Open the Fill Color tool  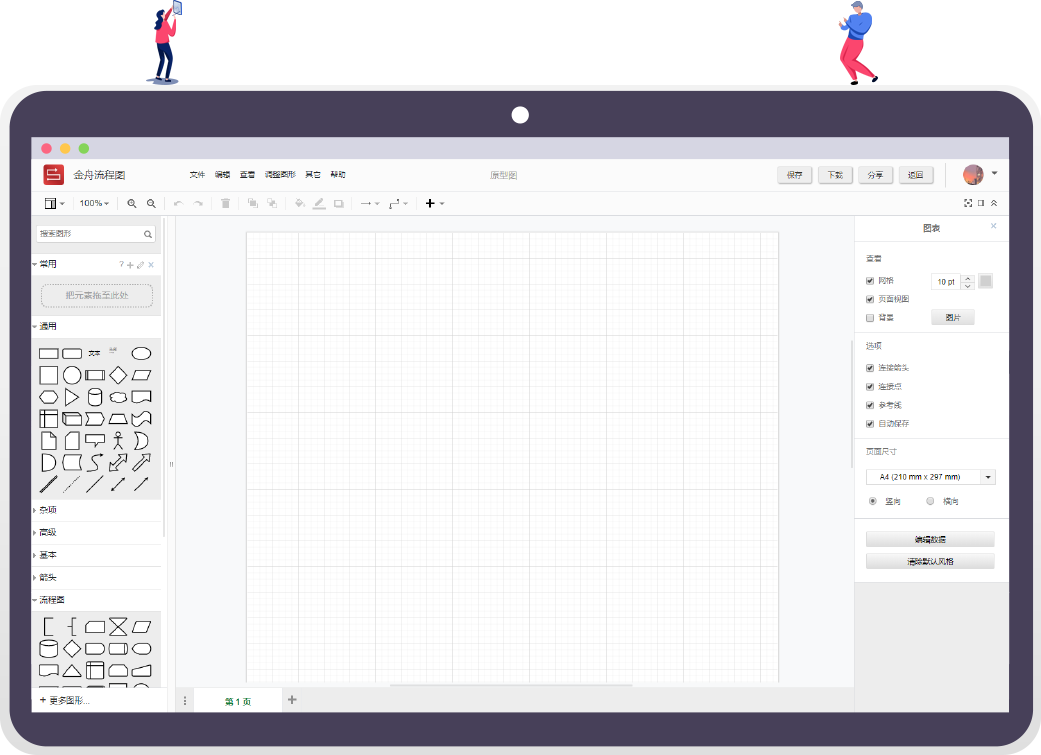click(299, 203)
